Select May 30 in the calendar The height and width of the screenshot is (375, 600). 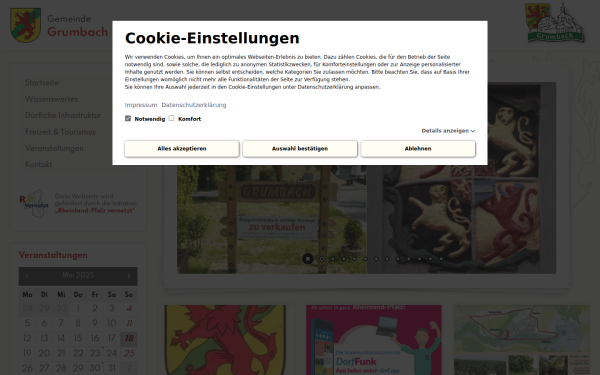click(x=95, y=368)
